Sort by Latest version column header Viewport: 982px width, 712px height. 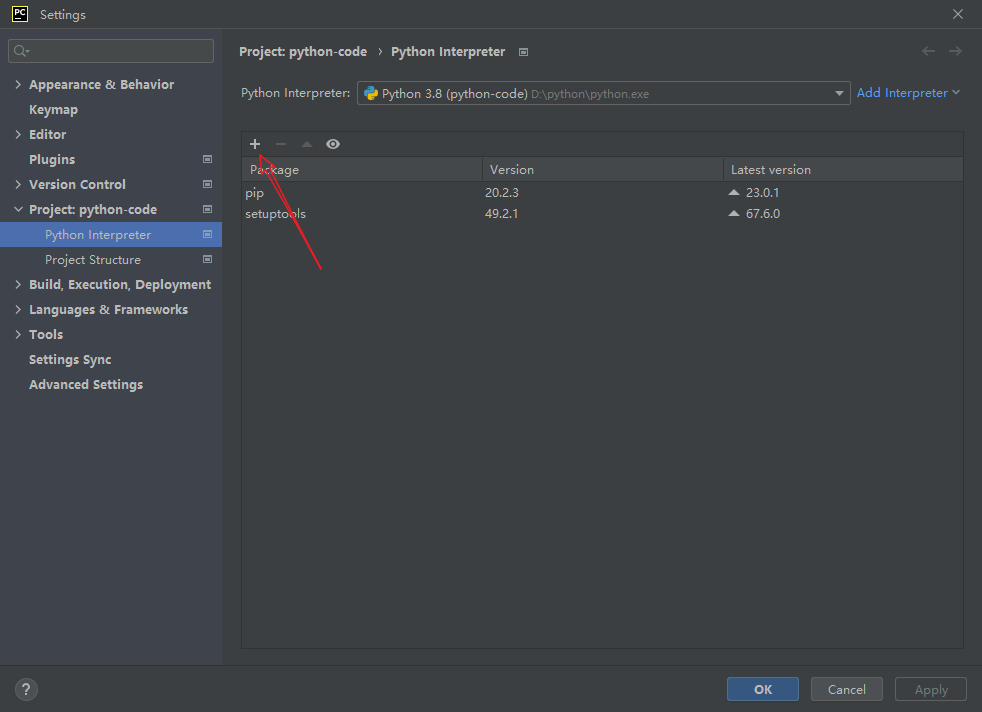(x=843, y=170)
